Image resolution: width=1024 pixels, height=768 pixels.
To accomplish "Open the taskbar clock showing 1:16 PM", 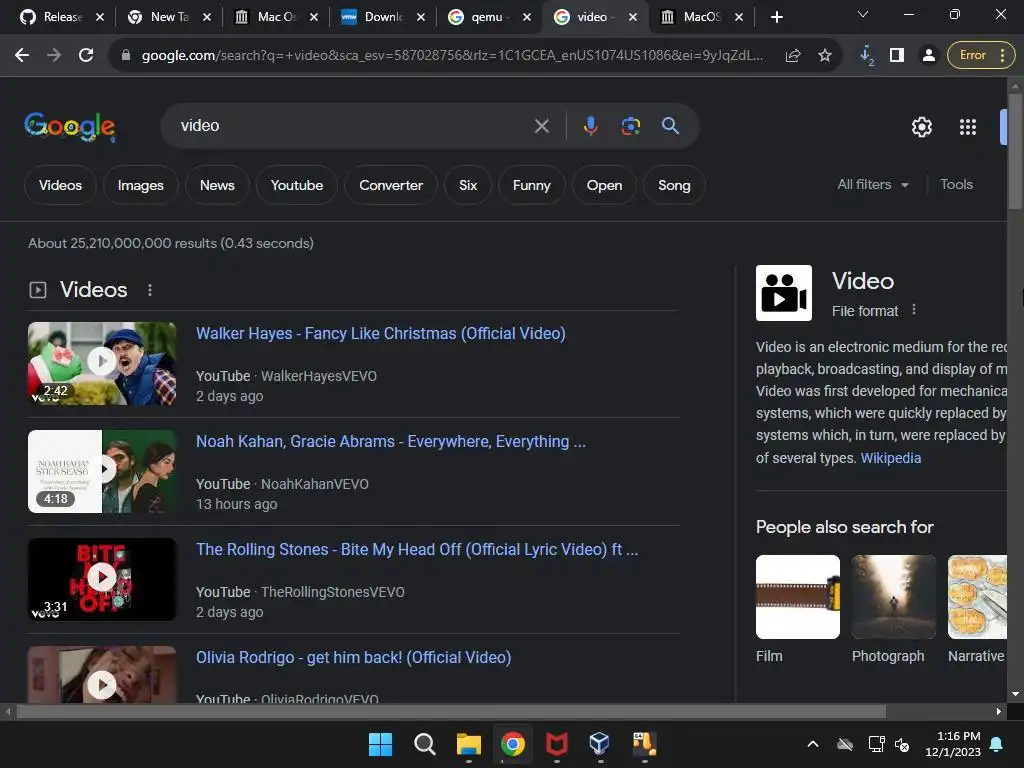I will click(x=953, y=744).
